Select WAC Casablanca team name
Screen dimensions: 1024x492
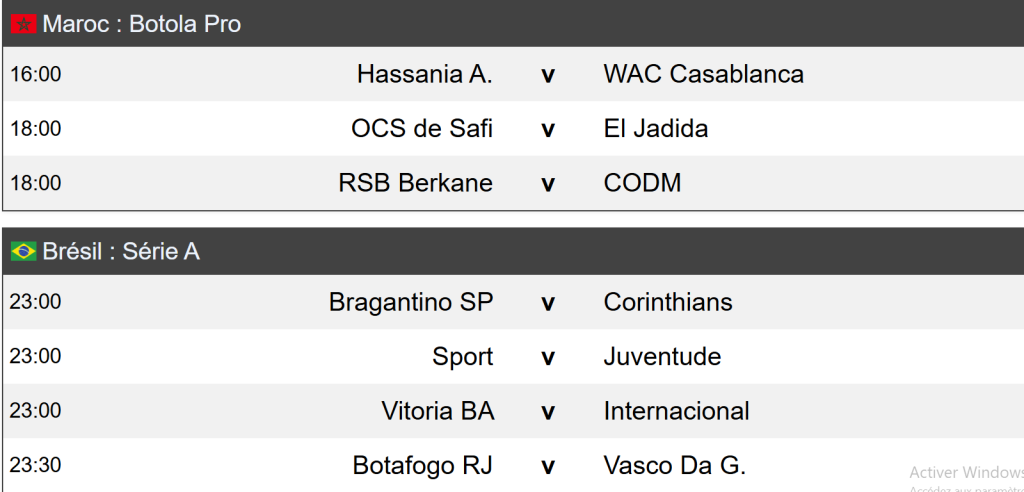point(703,74)
